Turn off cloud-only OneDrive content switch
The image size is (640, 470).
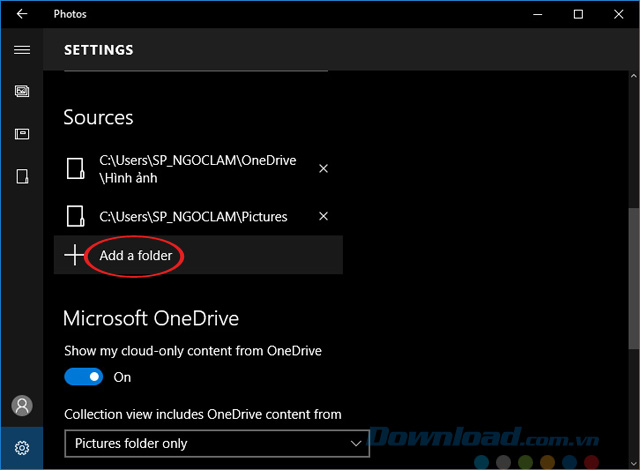(84, 377)
